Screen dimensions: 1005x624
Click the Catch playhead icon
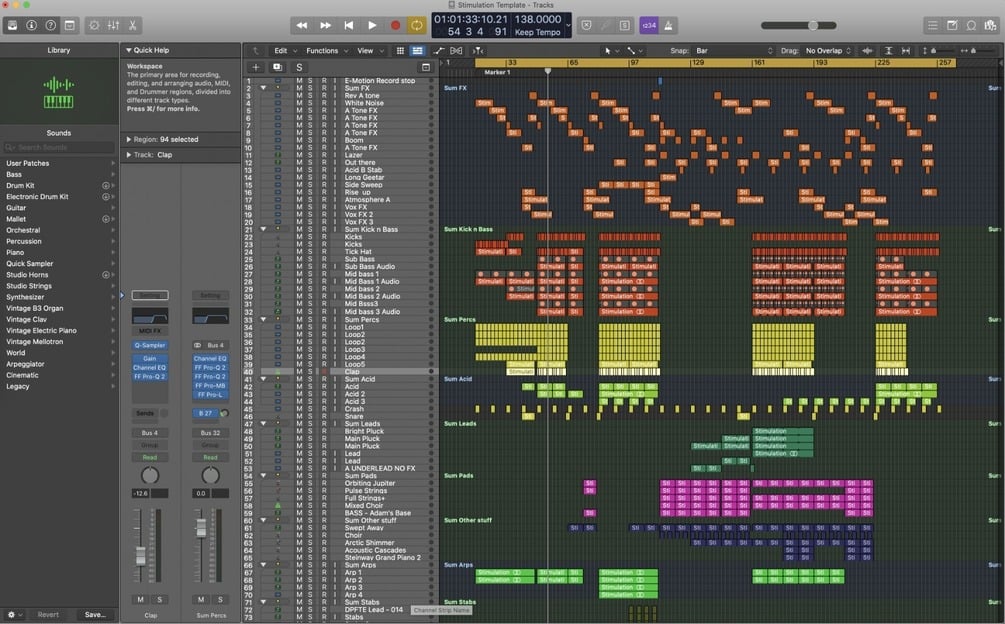[x=478, y=51]
